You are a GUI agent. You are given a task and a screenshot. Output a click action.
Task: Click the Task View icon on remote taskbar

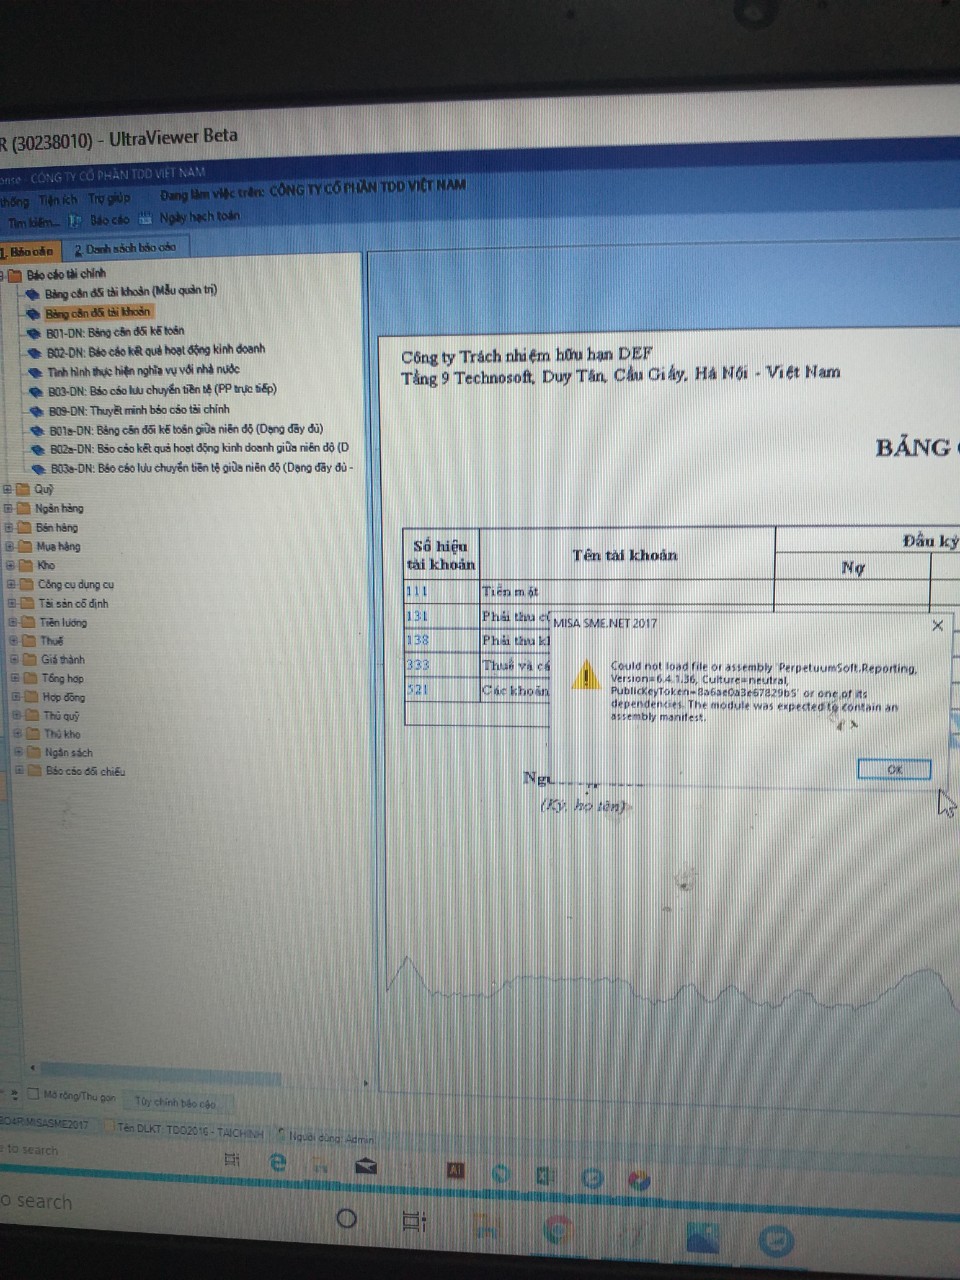pyautogui.click(x=232, y=1159)
